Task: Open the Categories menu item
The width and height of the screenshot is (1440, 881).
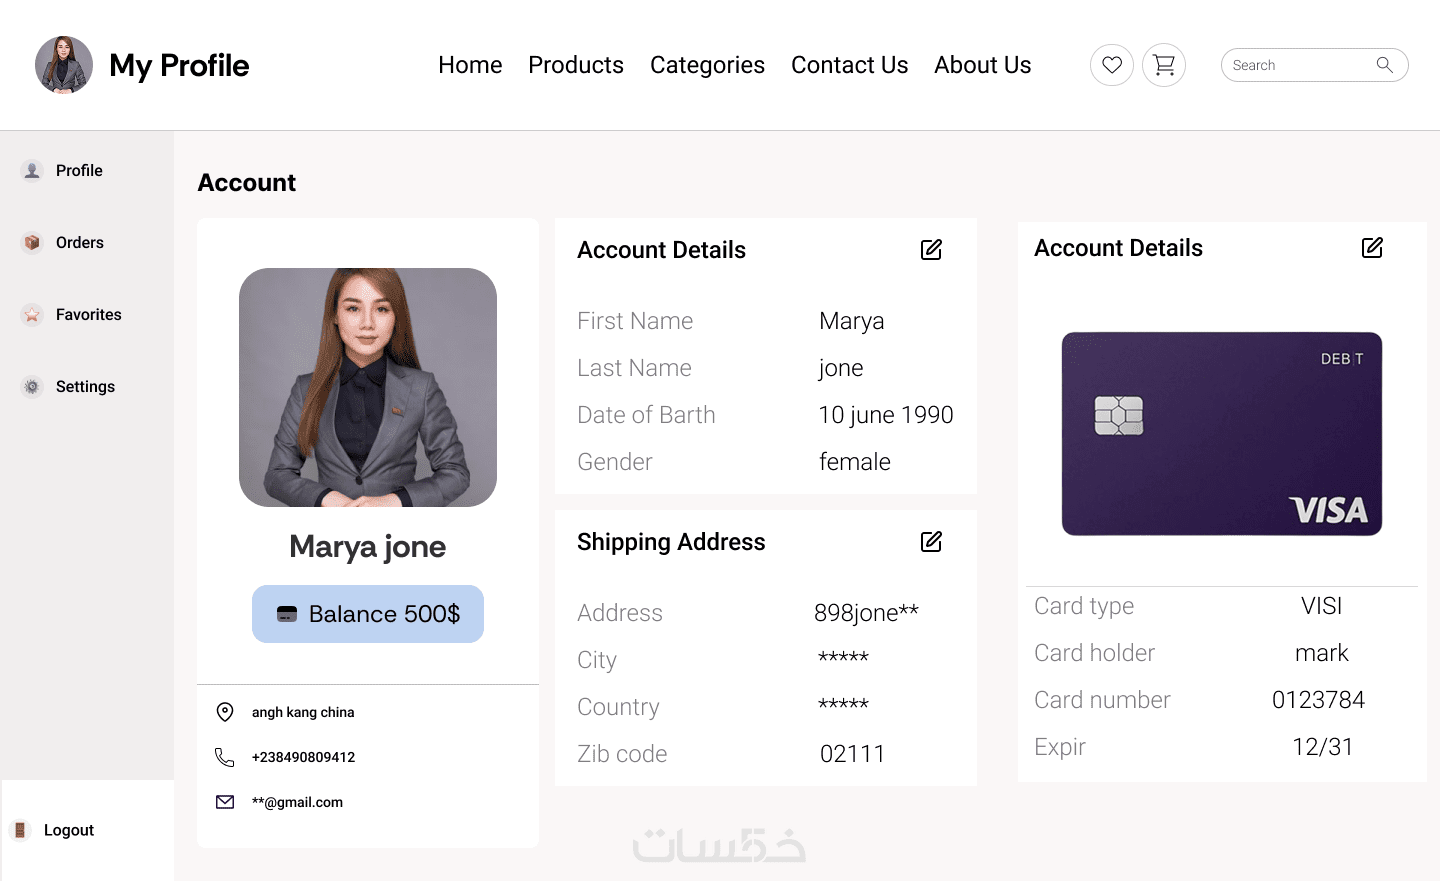Action: [707, 65]
